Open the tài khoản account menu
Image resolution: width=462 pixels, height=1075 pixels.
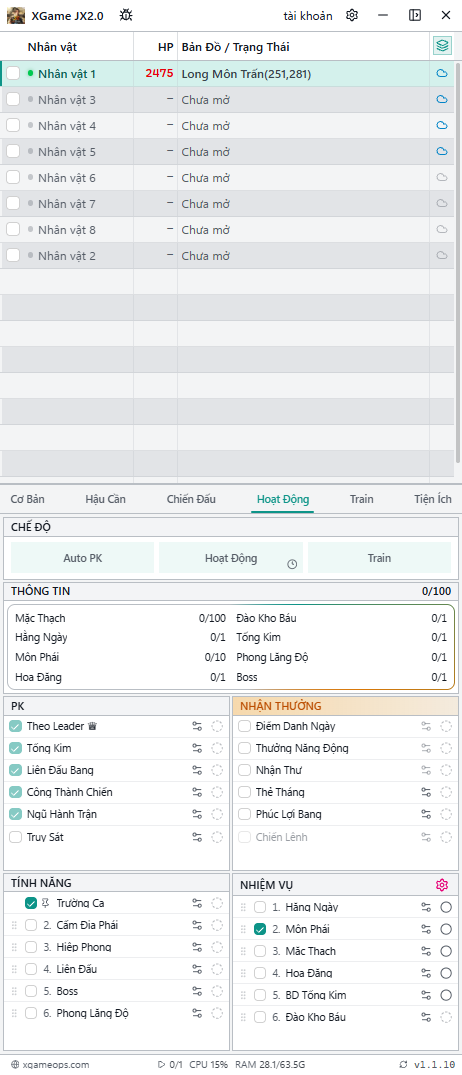[x=308, y=16]
